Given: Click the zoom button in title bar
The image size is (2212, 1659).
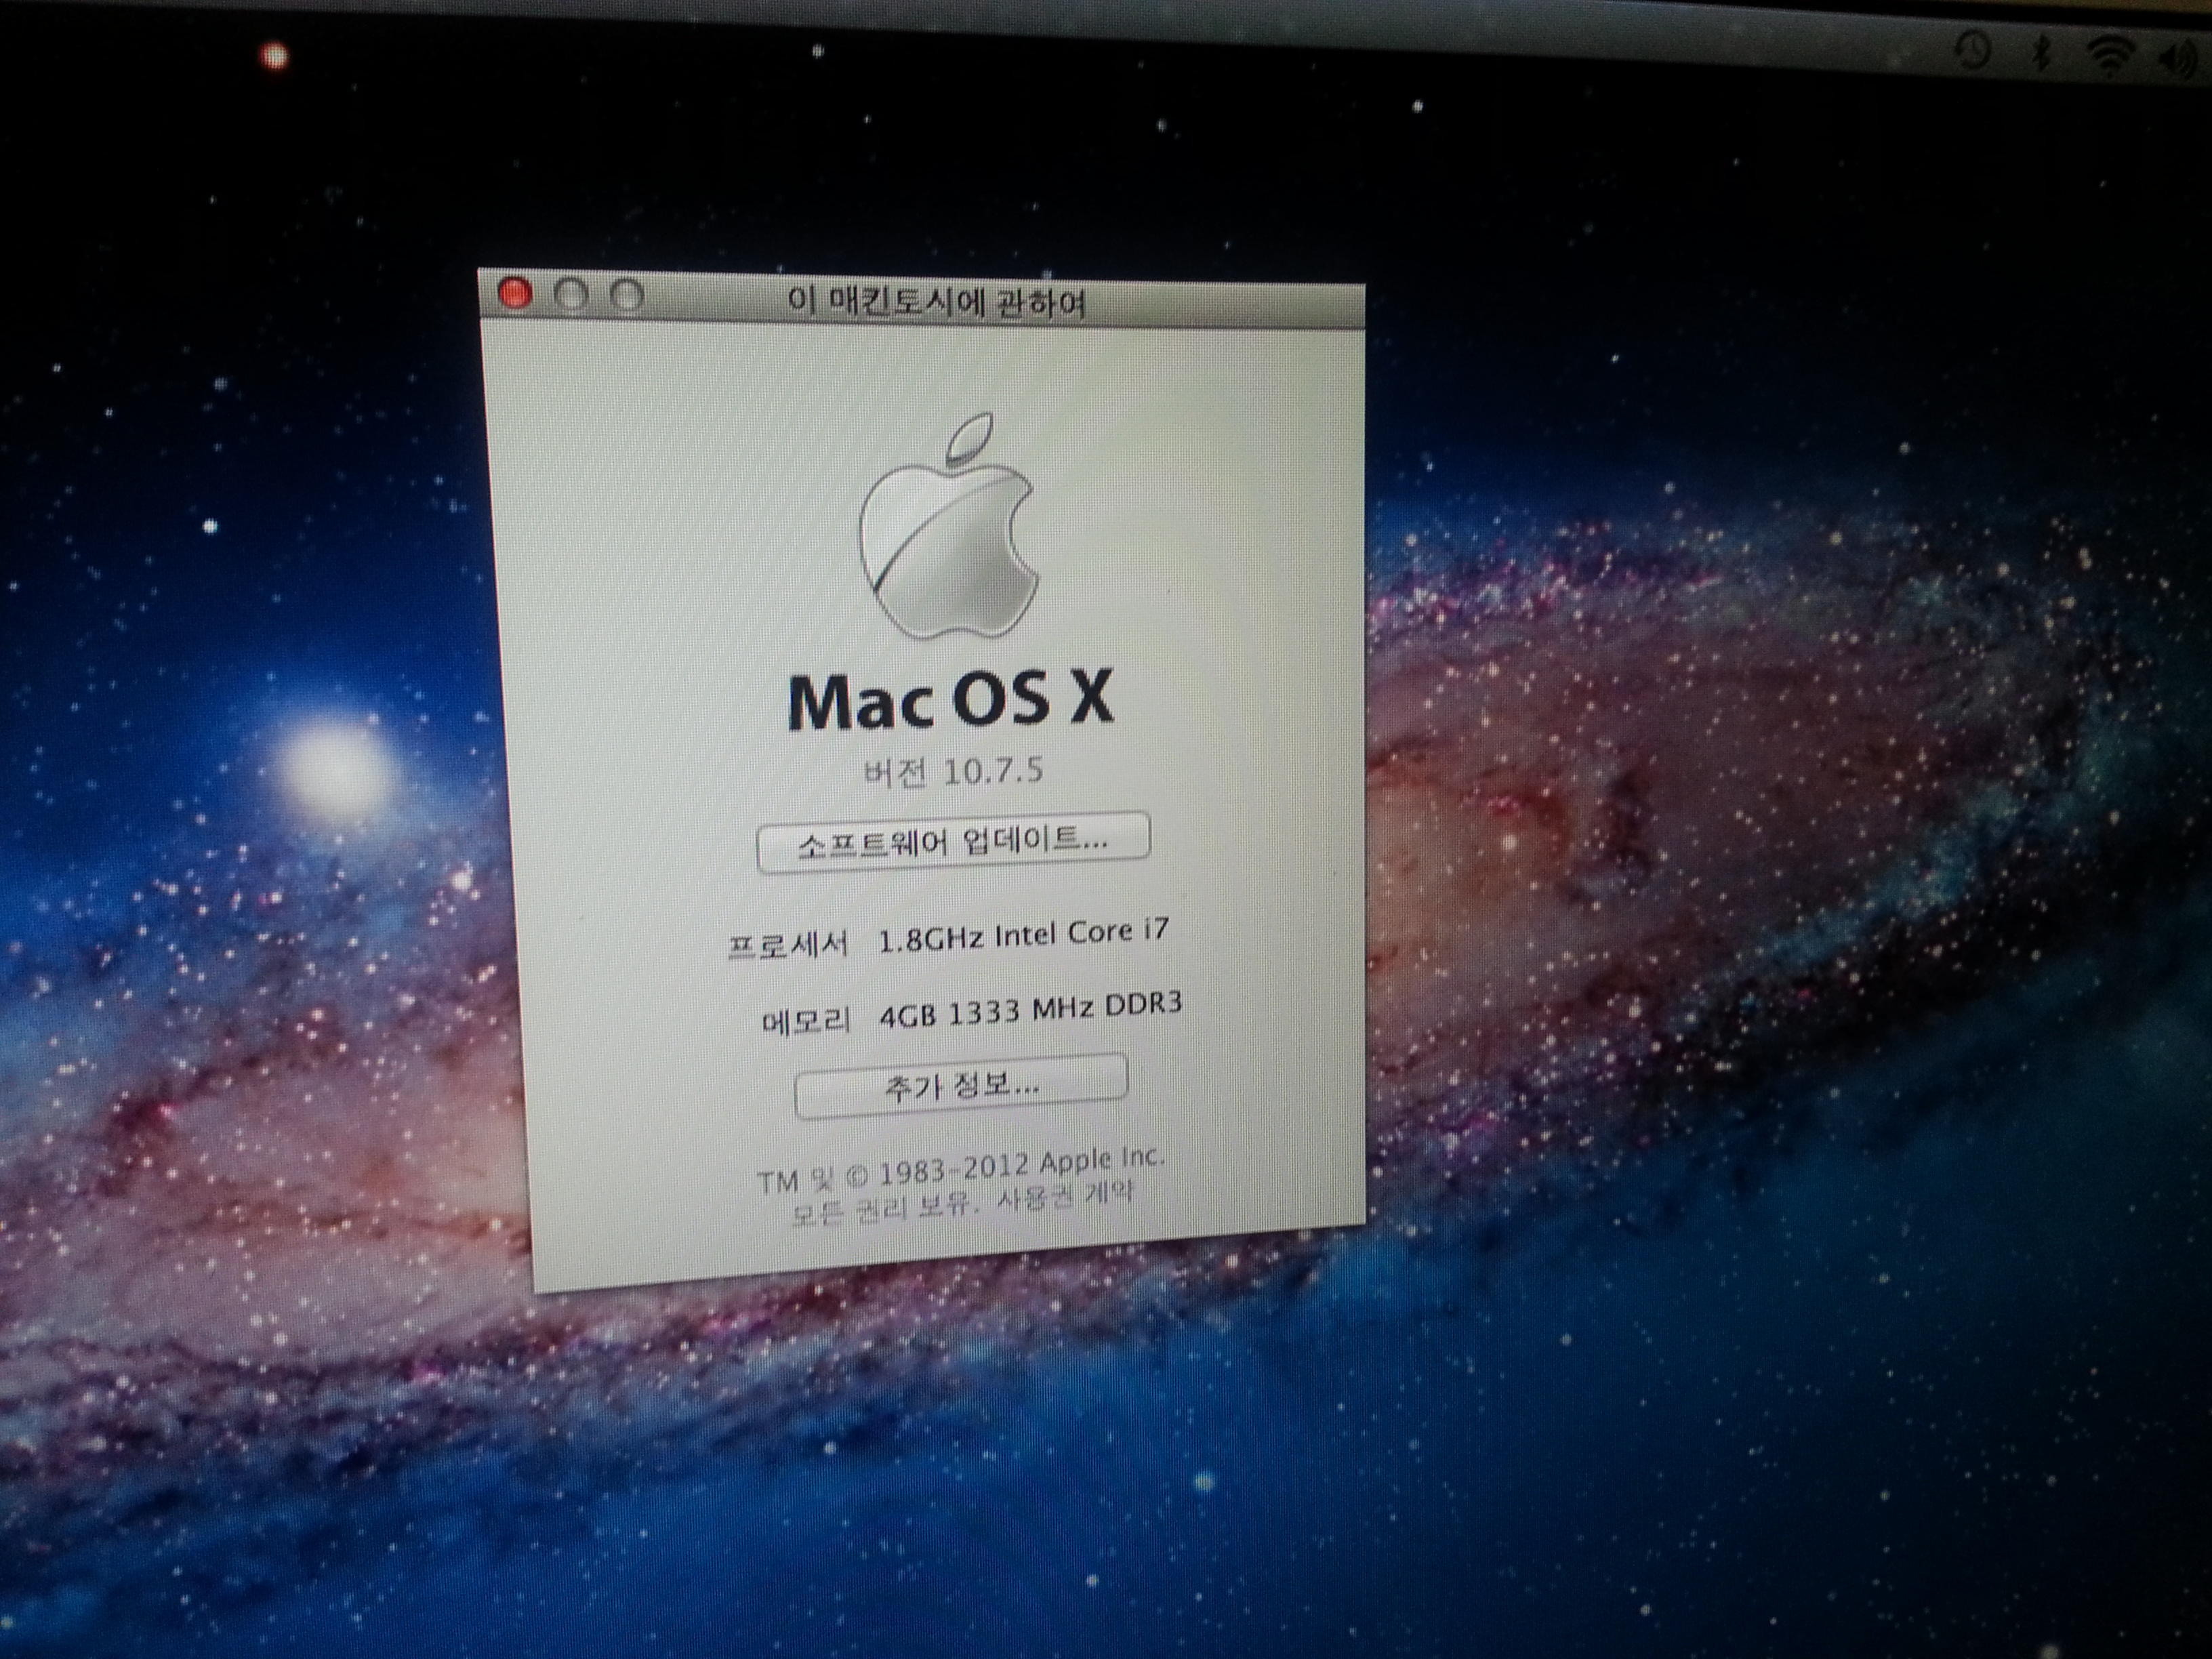Looking at the screenshot, I should click(627, 296).
